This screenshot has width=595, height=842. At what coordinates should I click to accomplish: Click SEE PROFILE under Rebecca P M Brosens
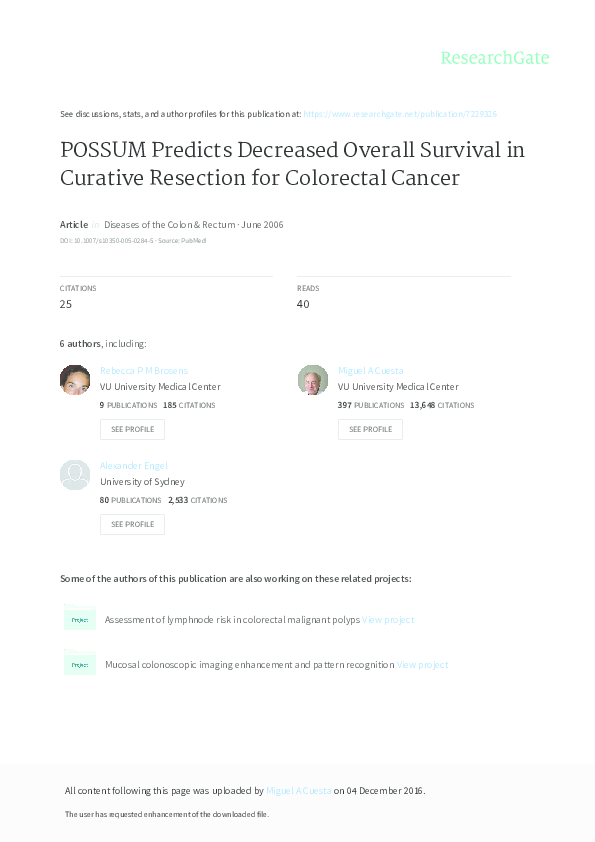click(x=132, y=429)
